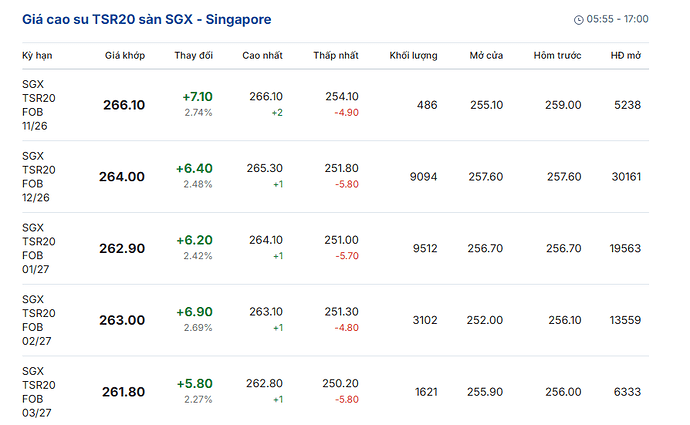Click the open interest value 5238
The image size is (690, 425).
tap(628, 105)
